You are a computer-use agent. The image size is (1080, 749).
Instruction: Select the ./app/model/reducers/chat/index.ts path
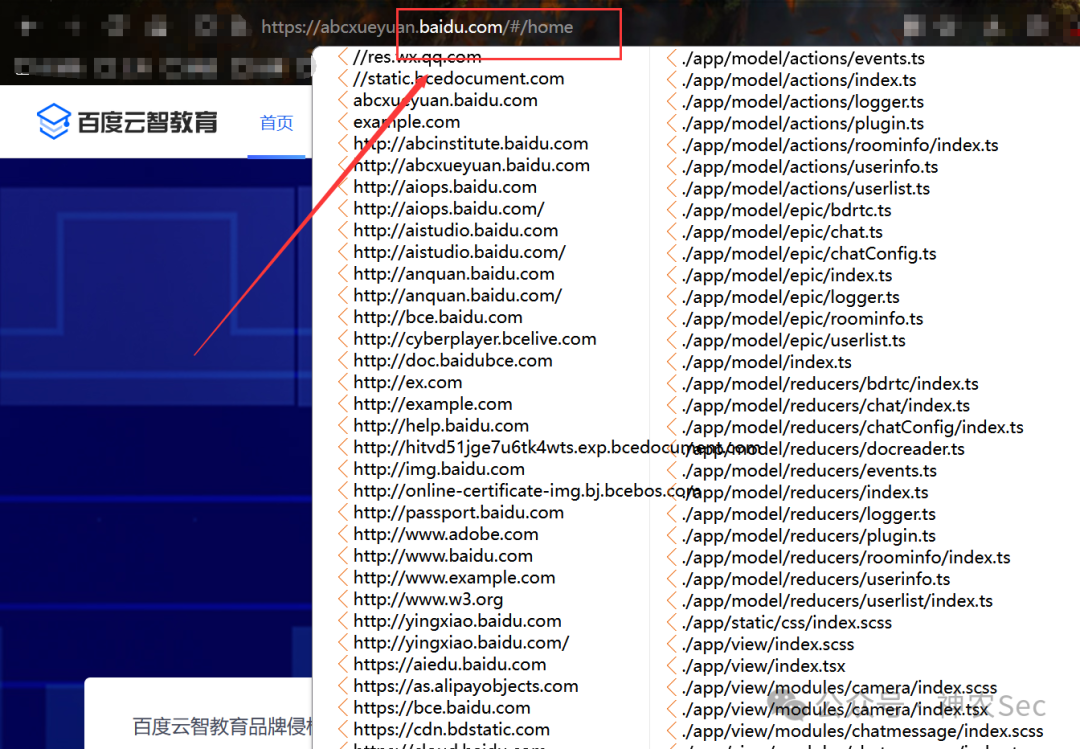point(825,406)
